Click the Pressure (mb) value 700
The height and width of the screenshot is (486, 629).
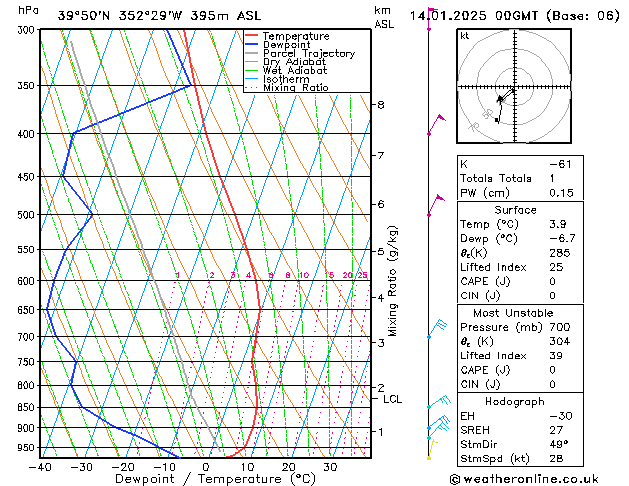point(560,327)
